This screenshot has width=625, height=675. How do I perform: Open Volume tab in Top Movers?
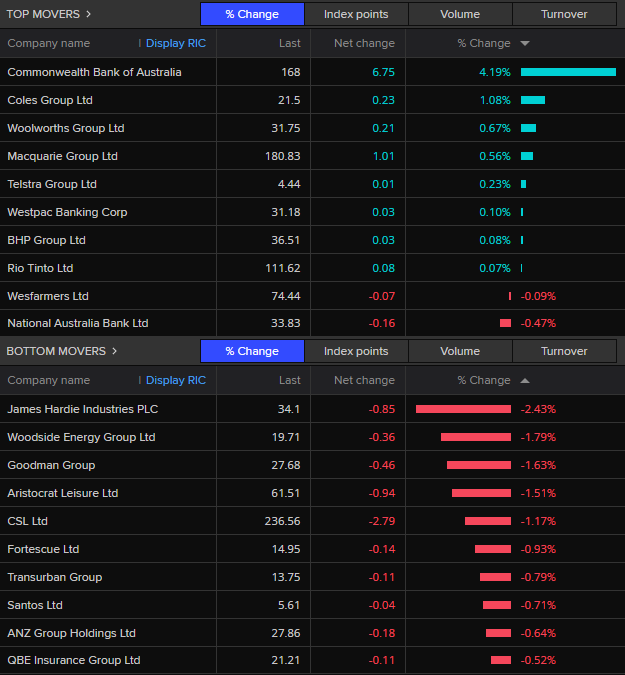pos(460,14)
